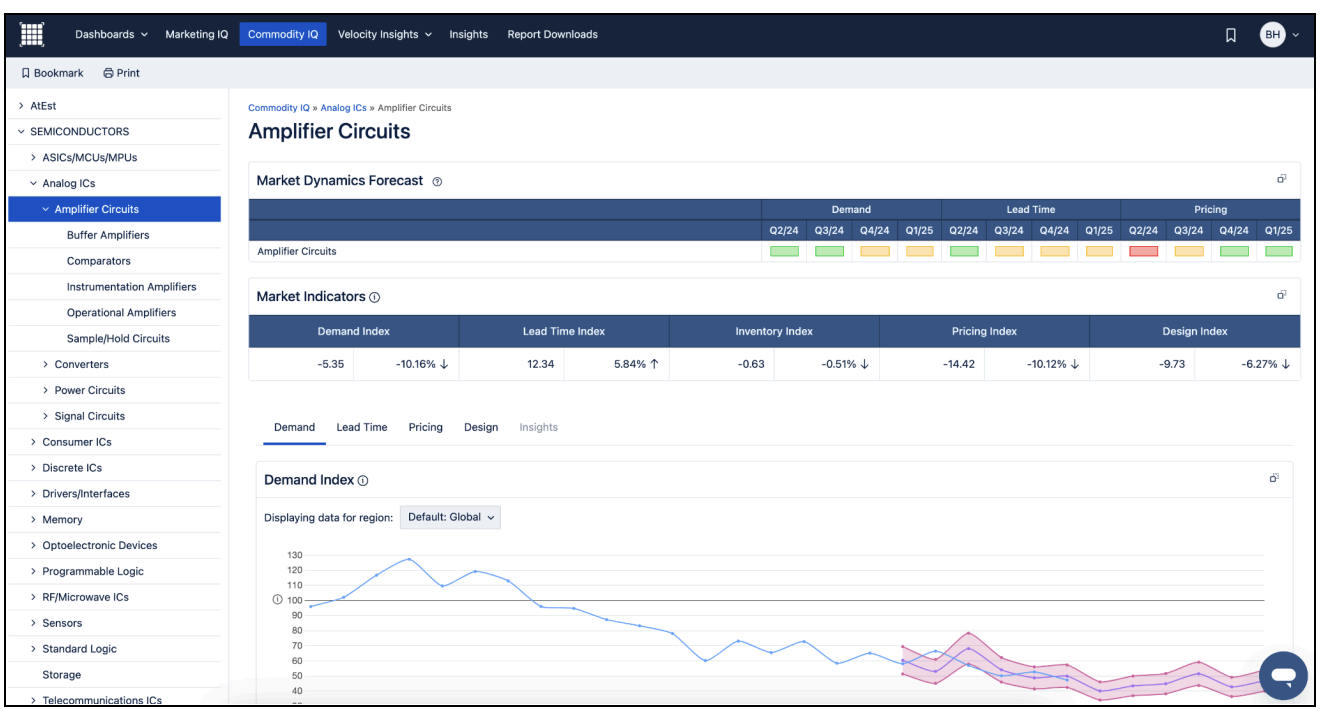Click red Pricing Q2/24 forecast swatch

click(1143, 251)
